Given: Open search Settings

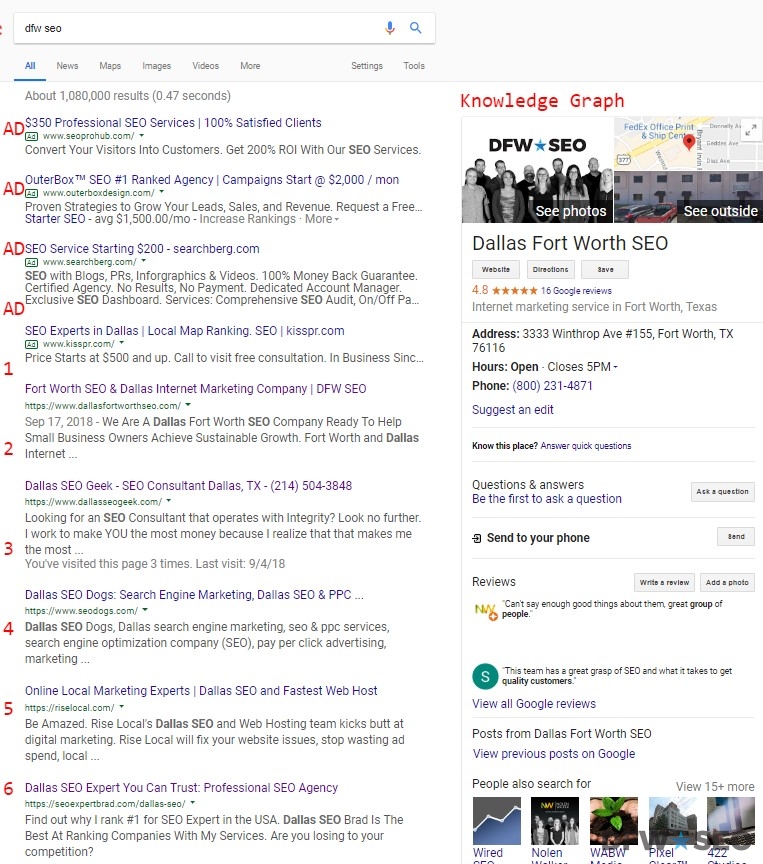Looking at the screenshot, I should (x=367, y=66).
